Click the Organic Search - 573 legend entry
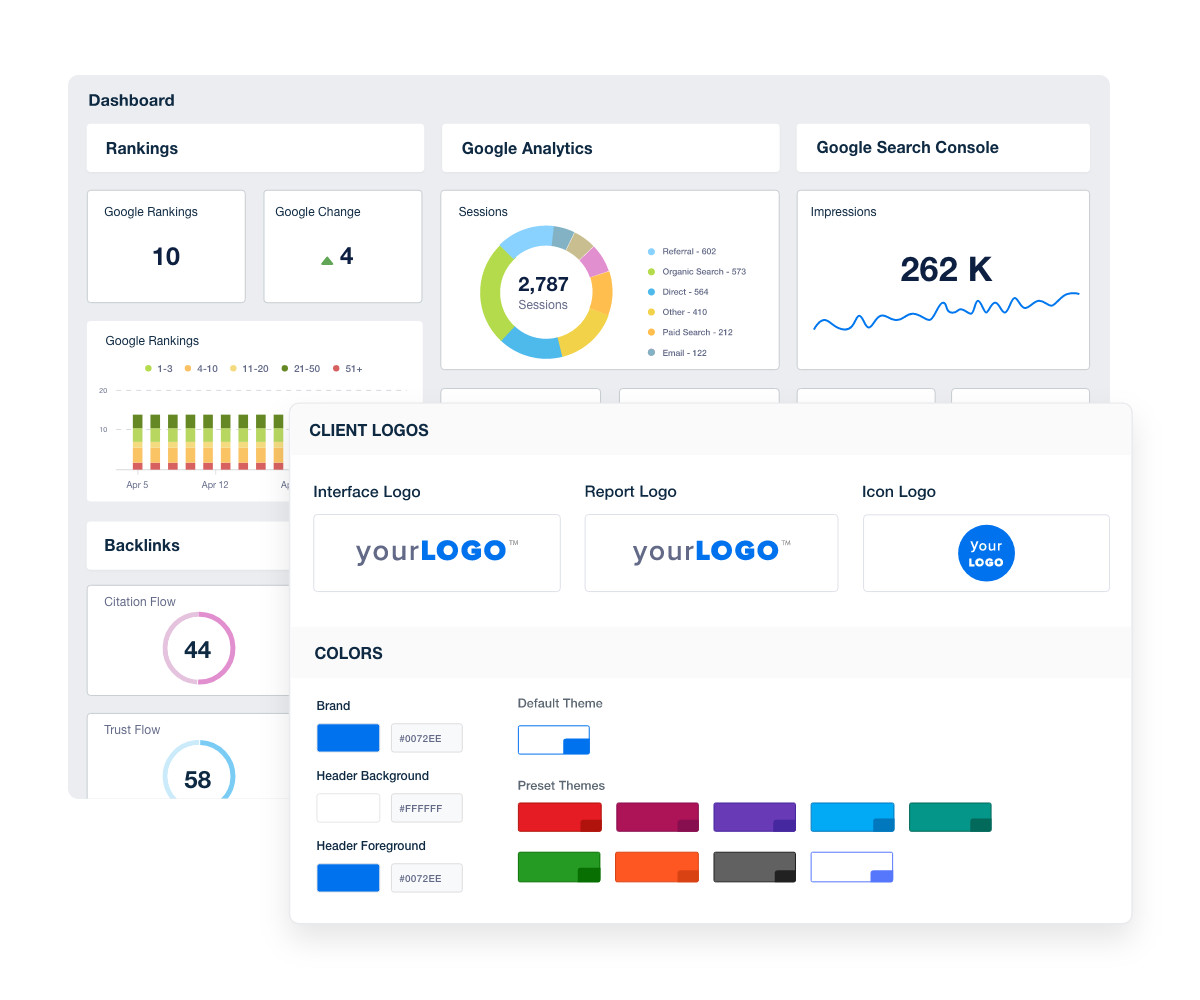The image size is (1200, 1000). coord(697,272)
